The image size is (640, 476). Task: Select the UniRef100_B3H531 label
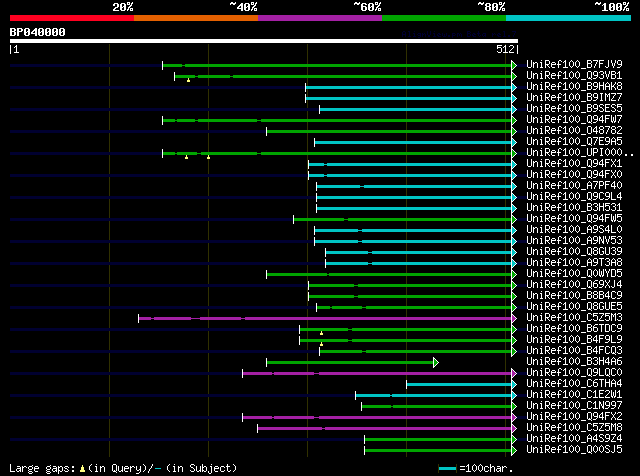pos(574,207)
